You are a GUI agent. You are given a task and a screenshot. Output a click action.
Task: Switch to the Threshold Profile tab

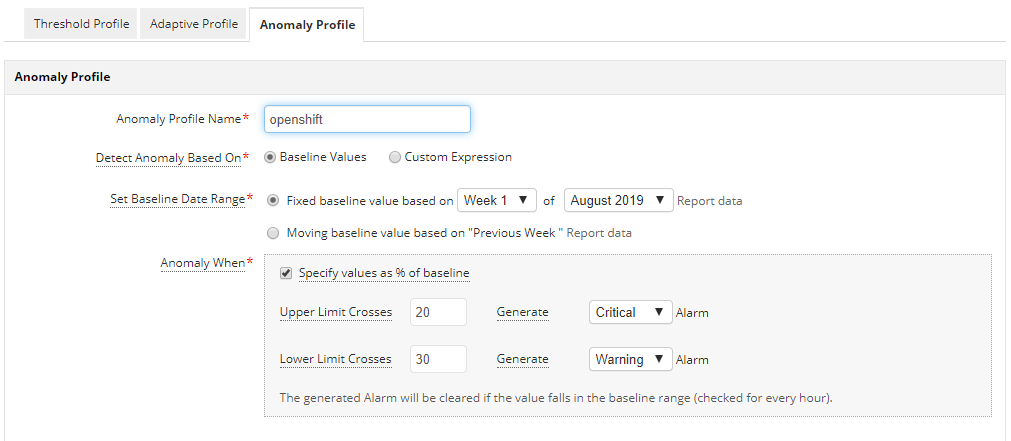click(81, 24)
